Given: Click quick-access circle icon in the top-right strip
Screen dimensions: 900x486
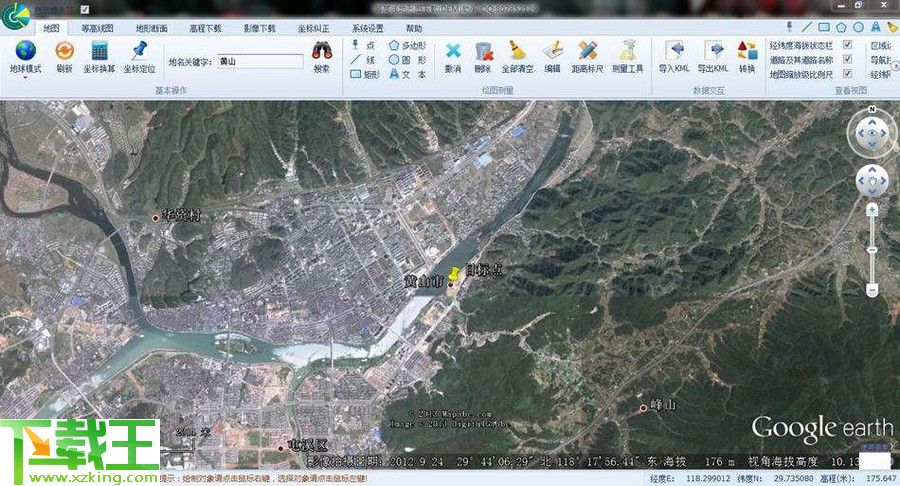Looking at the screenshot, I should pyautogui.click(x=859, y=27).
